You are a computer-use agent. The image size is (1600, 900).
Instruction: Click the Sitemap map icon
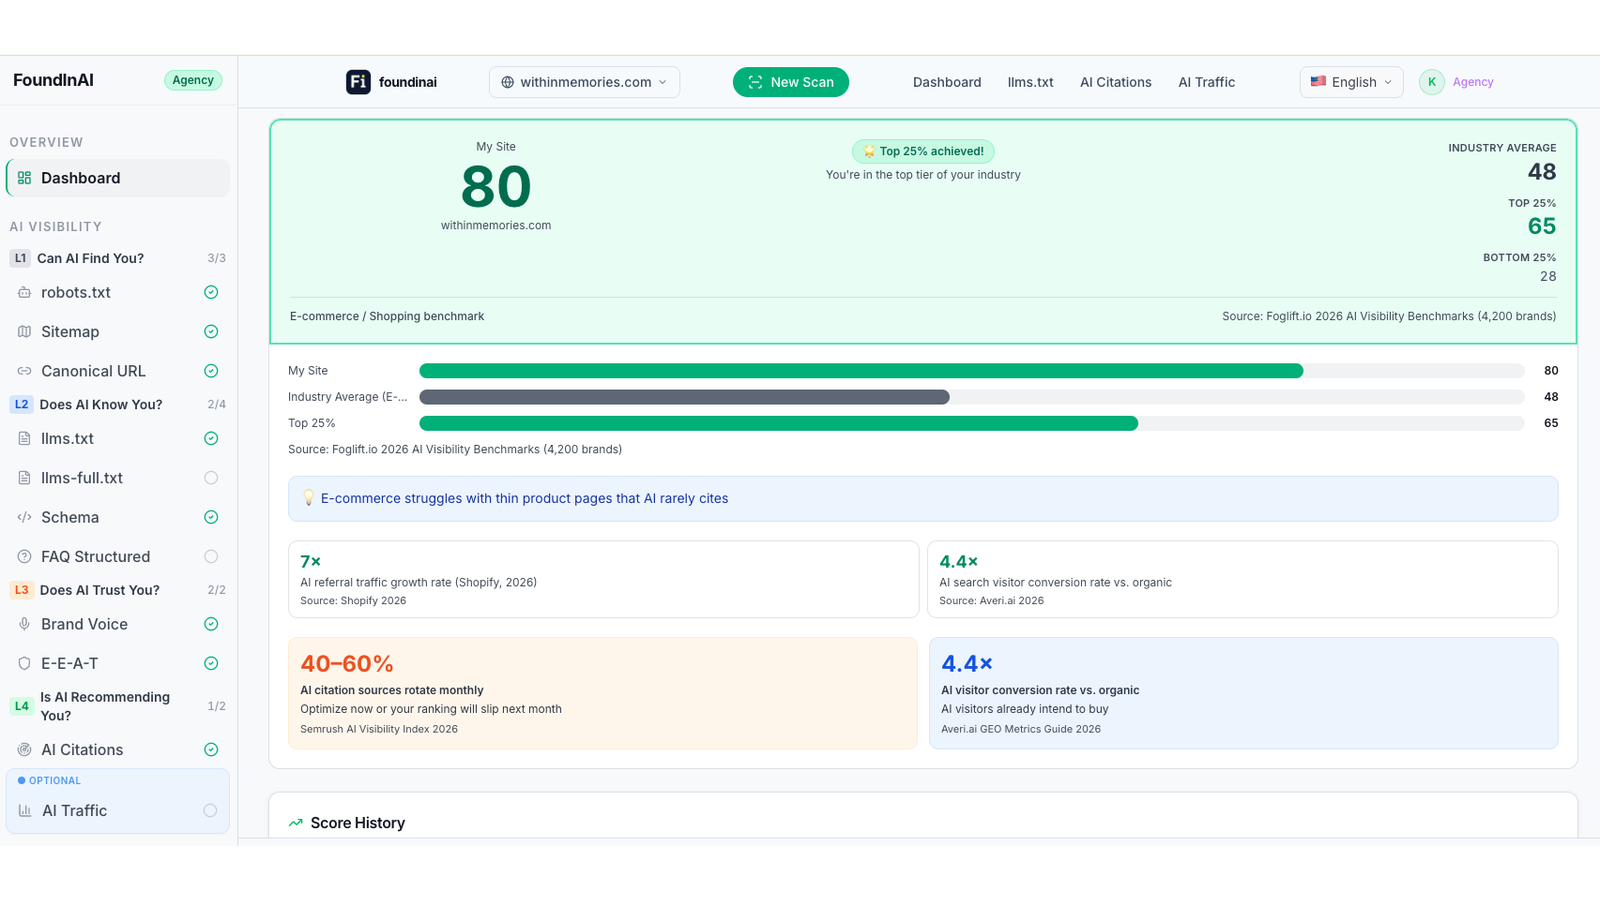(x=24, y=332)
